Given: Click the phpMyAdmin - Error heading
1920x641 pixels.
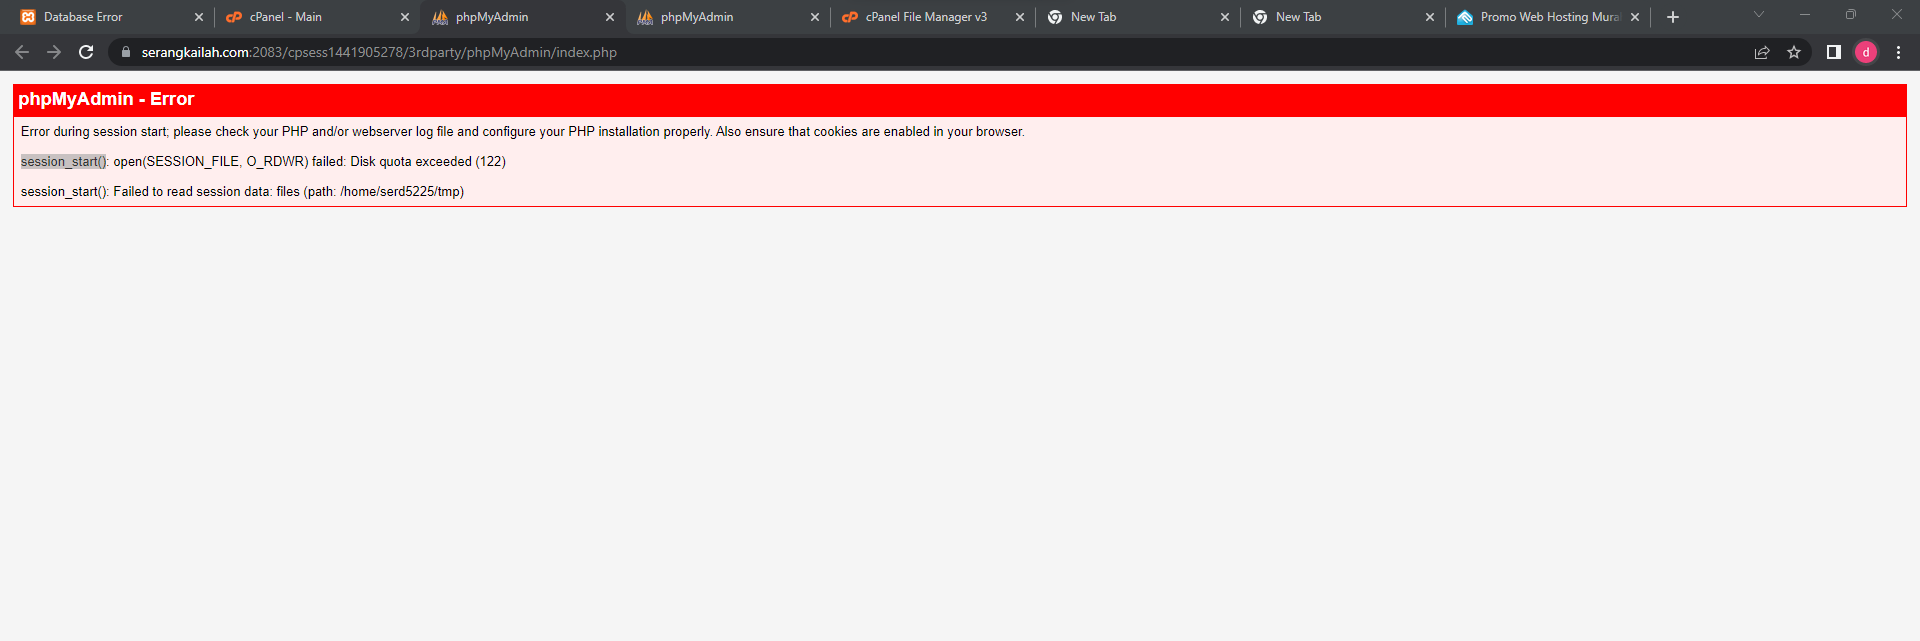Looking at the screenshot, I should coord(106,99).
